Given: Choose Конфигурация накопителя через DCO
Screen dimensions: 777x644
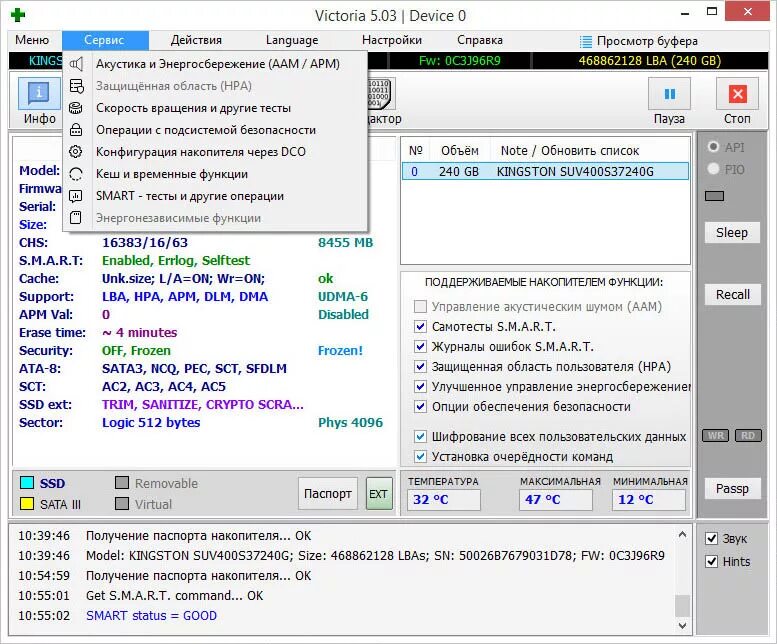Looking at the screenshot, I should click(216, 152).
